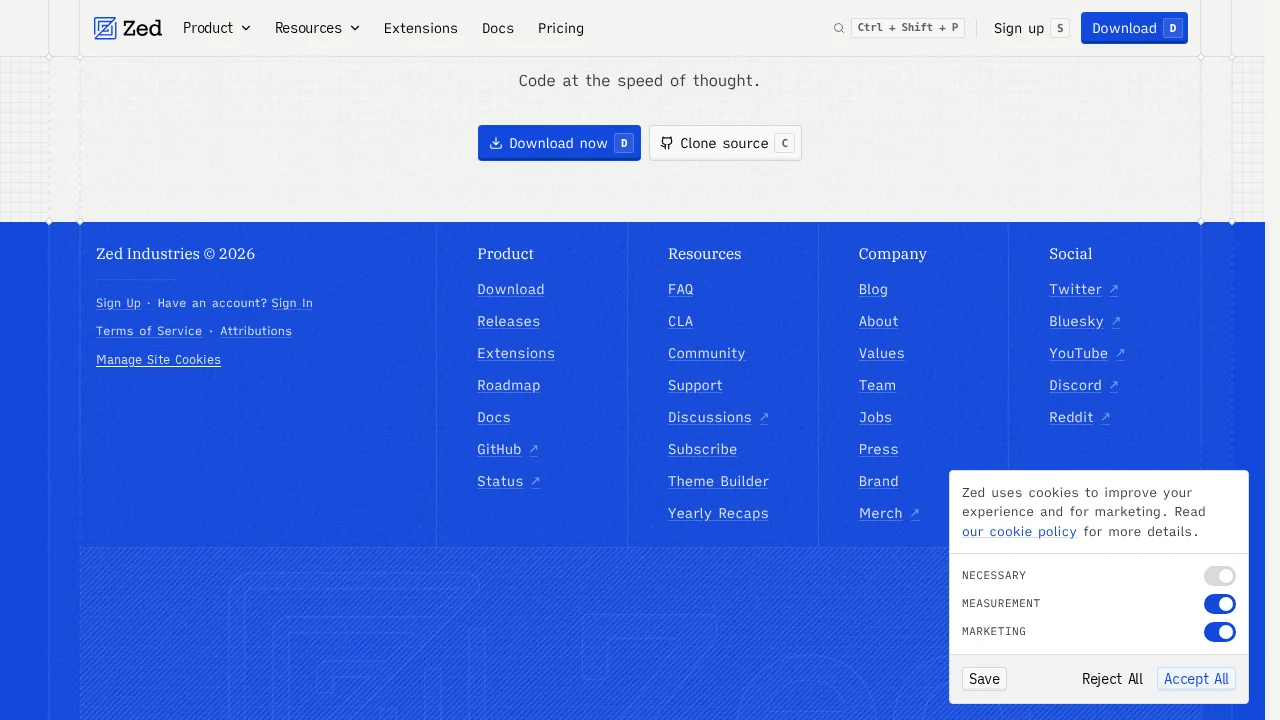Disable the Measurement cookies toggle
The width and height of the screenshot is (1280, 720).
click(x=1219, y=604)
